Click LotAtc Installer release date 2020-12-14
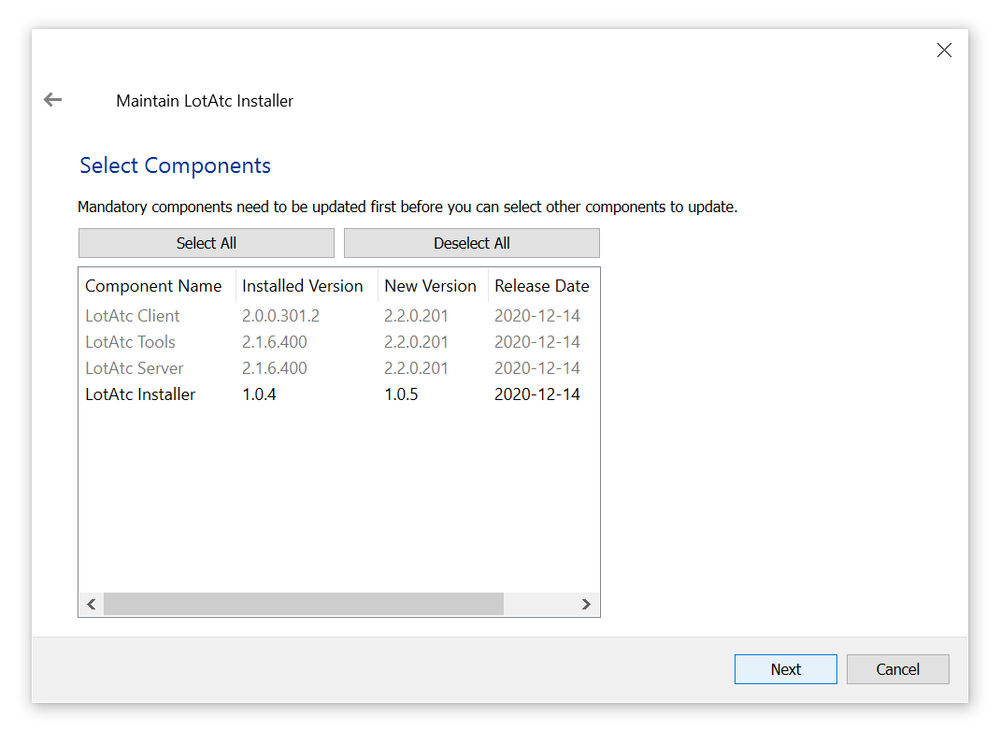Image resolution: width=1000 pixels, height=730 pixels. click(537, 394)
